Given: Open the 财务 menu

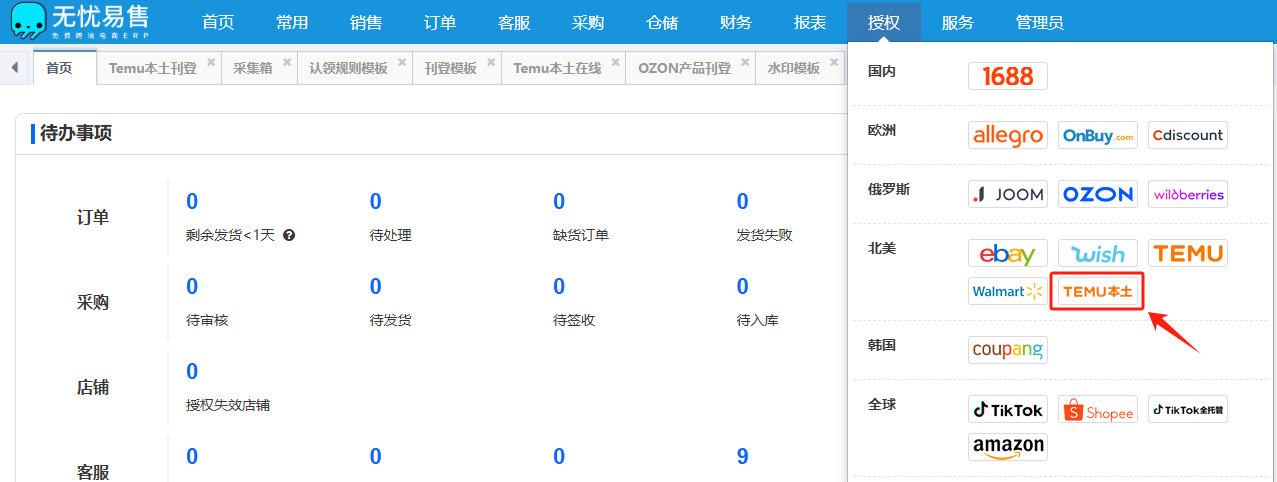Looking at the screenshot, I should point(736,22).
